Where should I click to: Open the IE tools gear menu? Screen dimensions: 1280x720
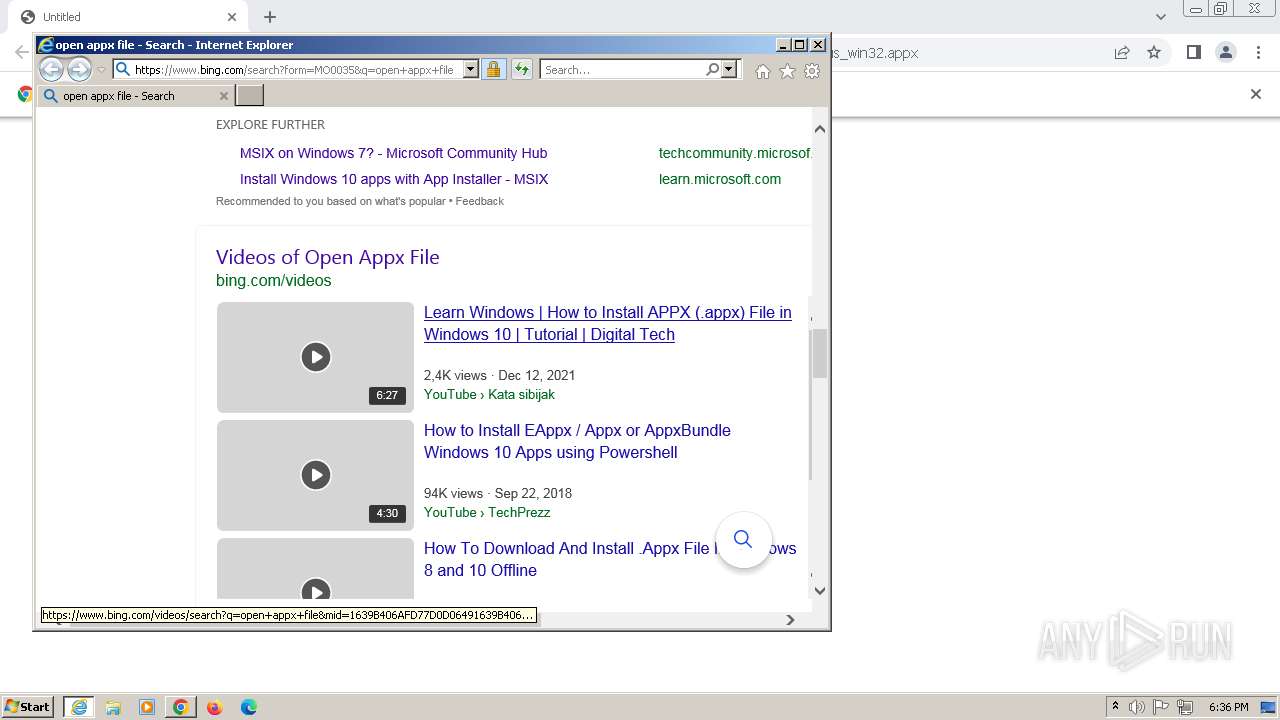click(x=812, y=71)
